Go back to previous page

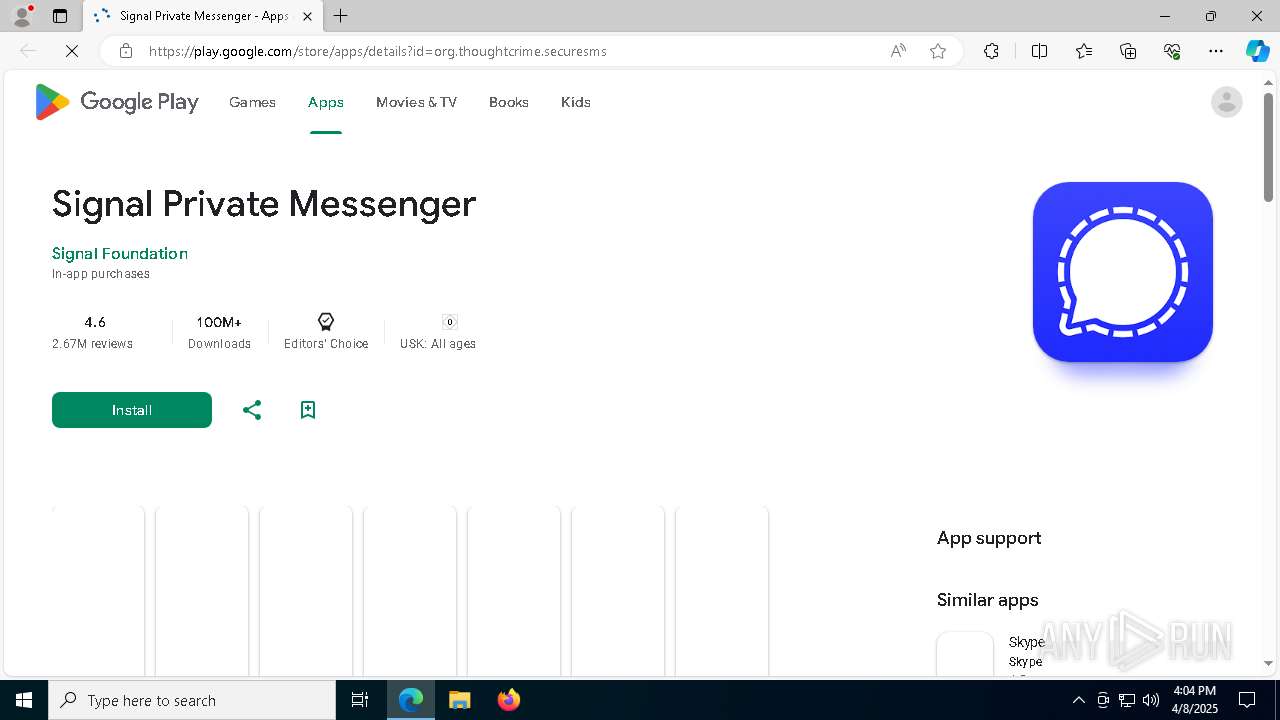point(28,51)
